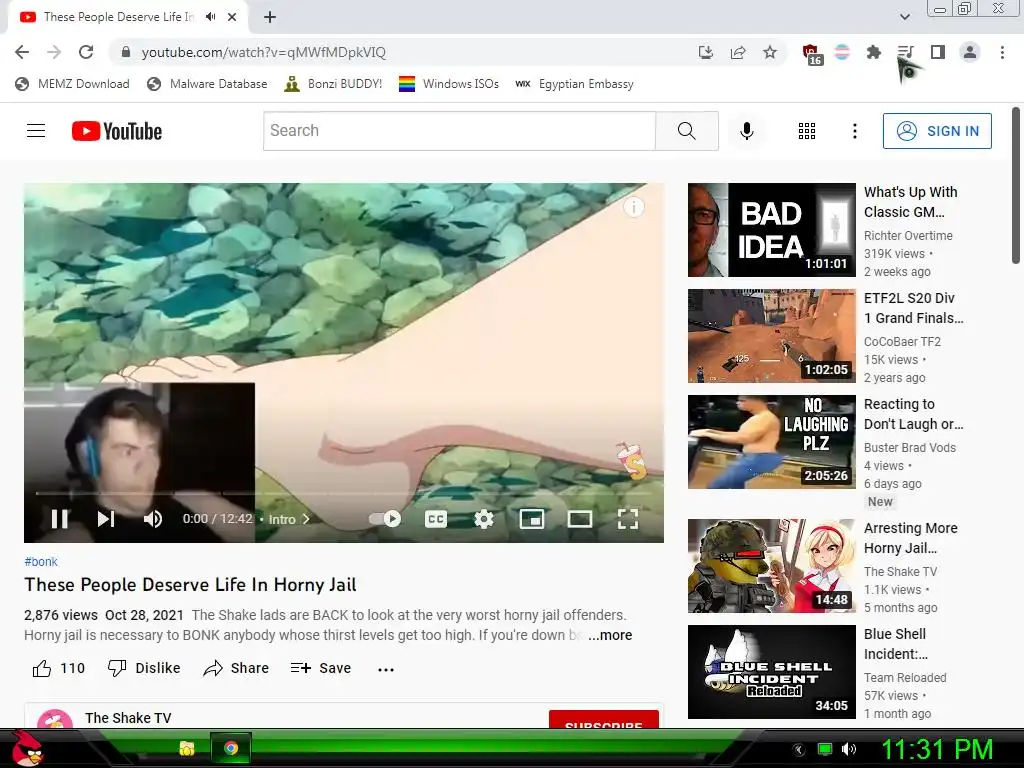The width and height of the screenshot is (1024, 768).
Task: Focus the YouTube Search field
Action: pos(459,131)
